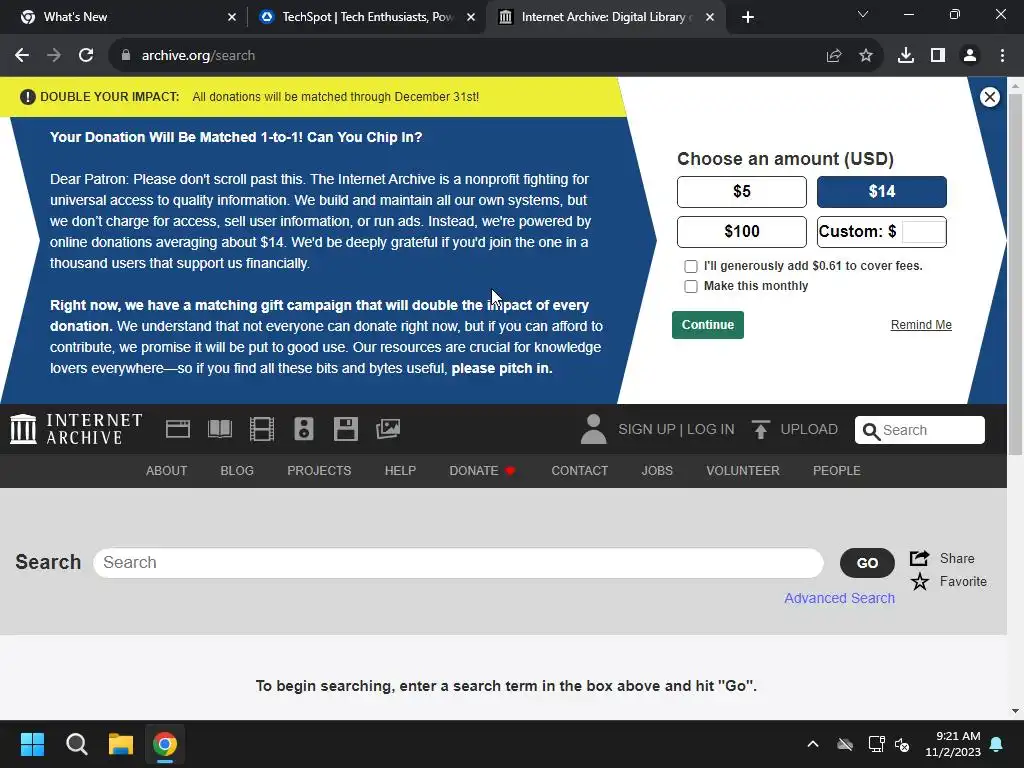Viewport: 1024px width, 768px height.
Task: Open the Software floppy disk icon
Action: 345,429
